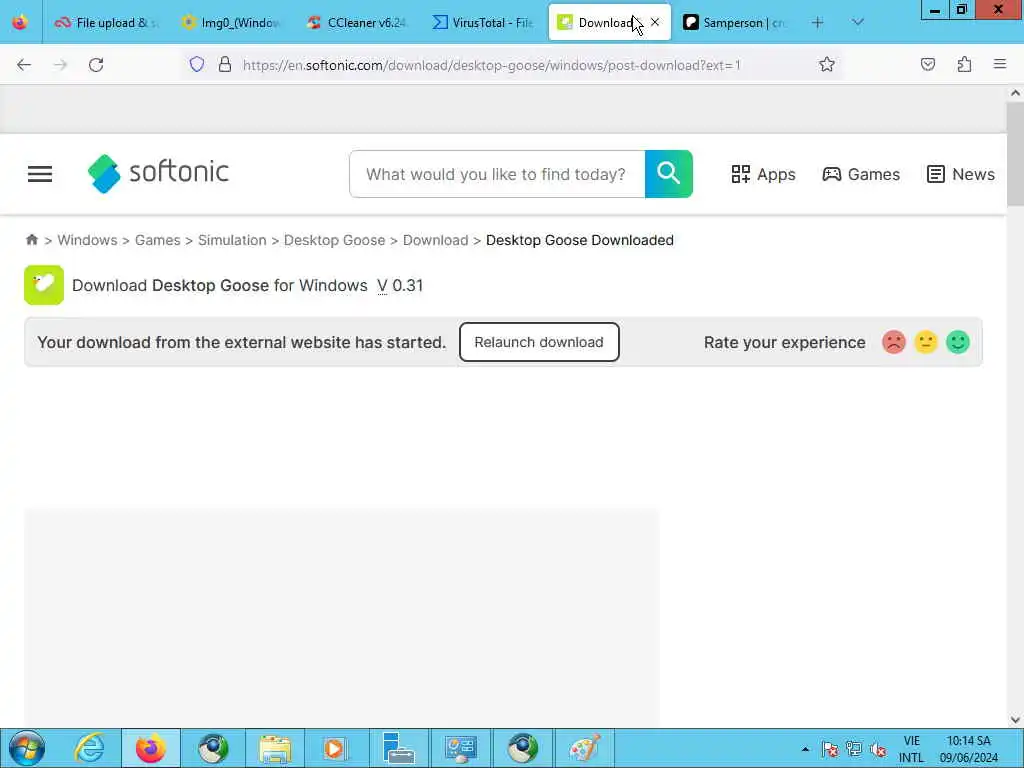Image resolution: width=1024 pixels, height=768 pixels.
Task: Switch to VirusTotal - File tab
Action: [x=484, y=22]
